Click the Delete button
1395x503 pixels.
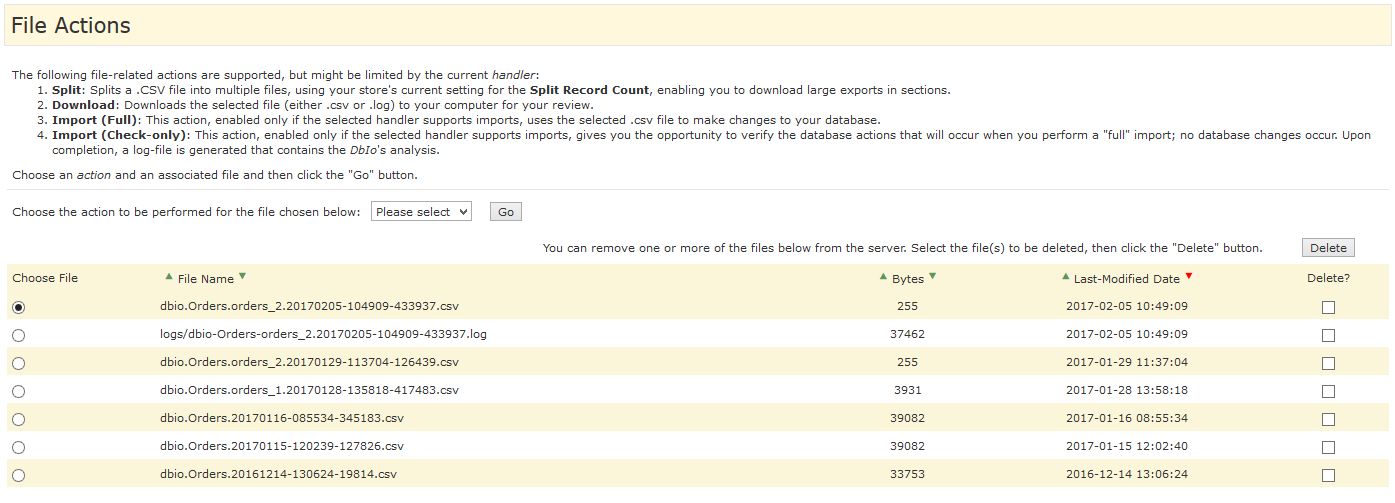tap(1328, 248)
